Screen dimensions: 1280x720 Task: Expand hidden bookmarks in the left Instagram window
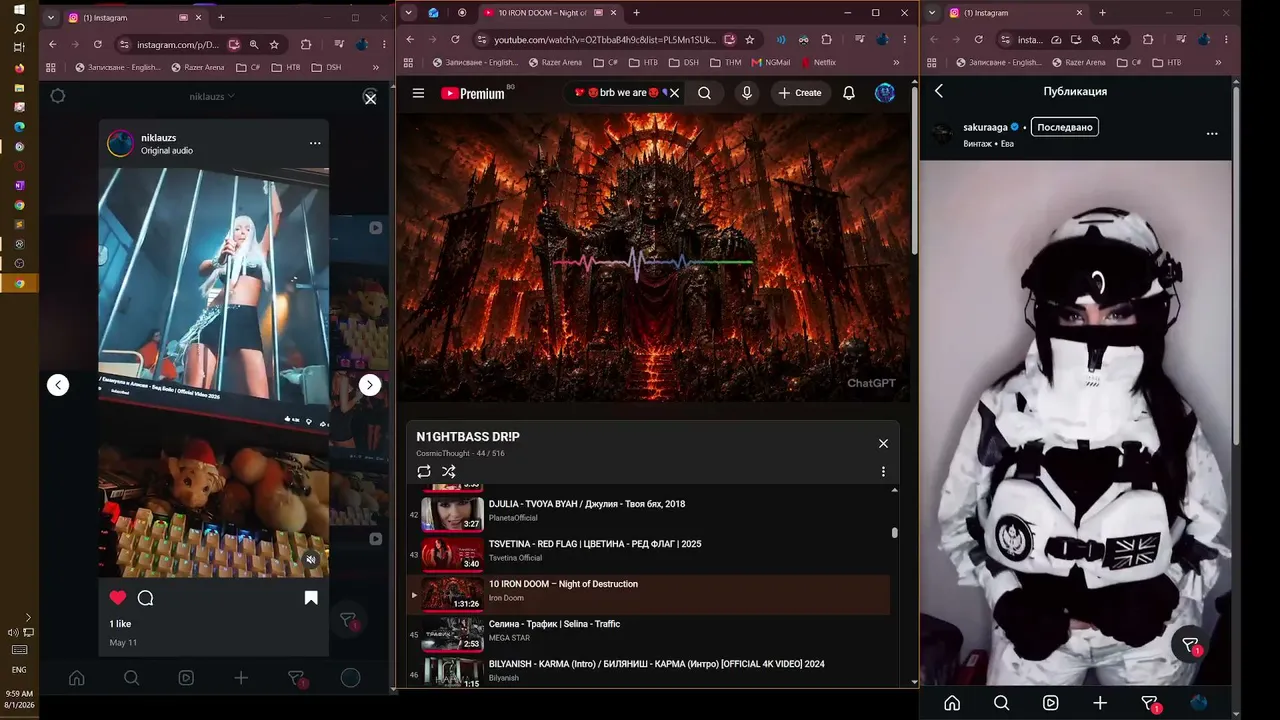[376, 67]
